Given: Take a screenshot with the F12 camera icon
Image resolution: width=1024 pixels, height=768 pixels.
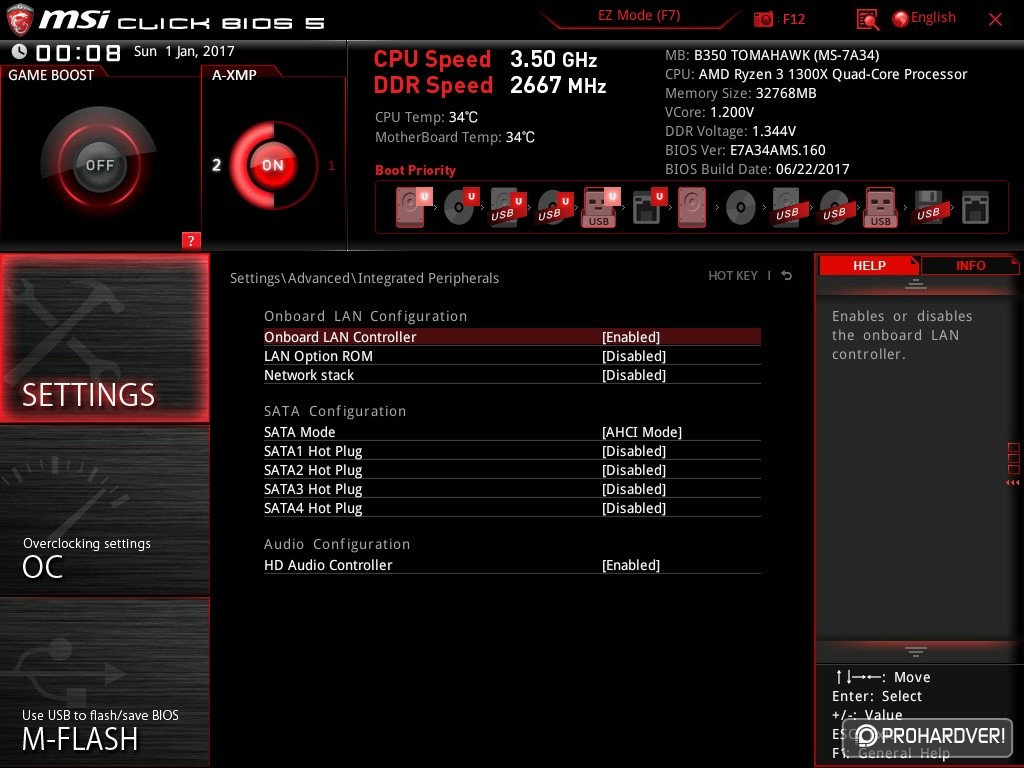Looking at the screenshot, I should 763,19.
